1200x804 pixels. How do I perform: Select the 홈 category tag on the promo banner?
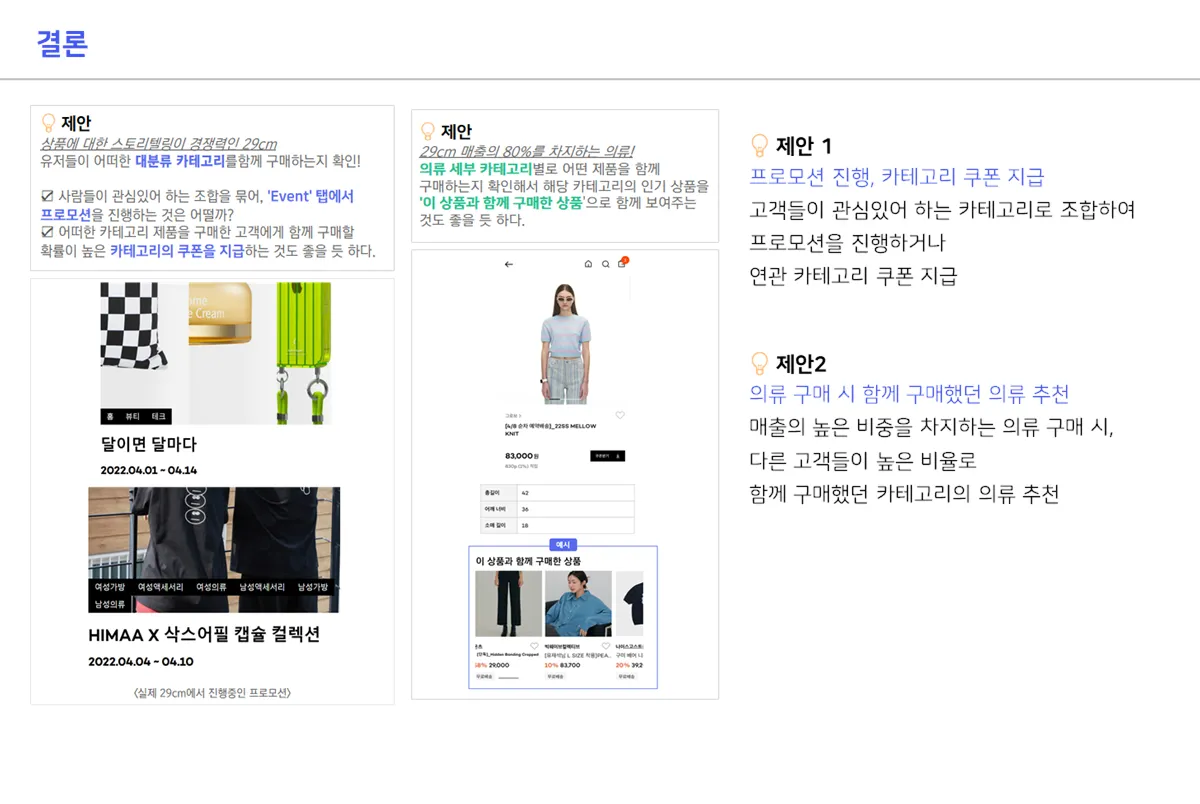pyautogui.click(x=109, y=416)
